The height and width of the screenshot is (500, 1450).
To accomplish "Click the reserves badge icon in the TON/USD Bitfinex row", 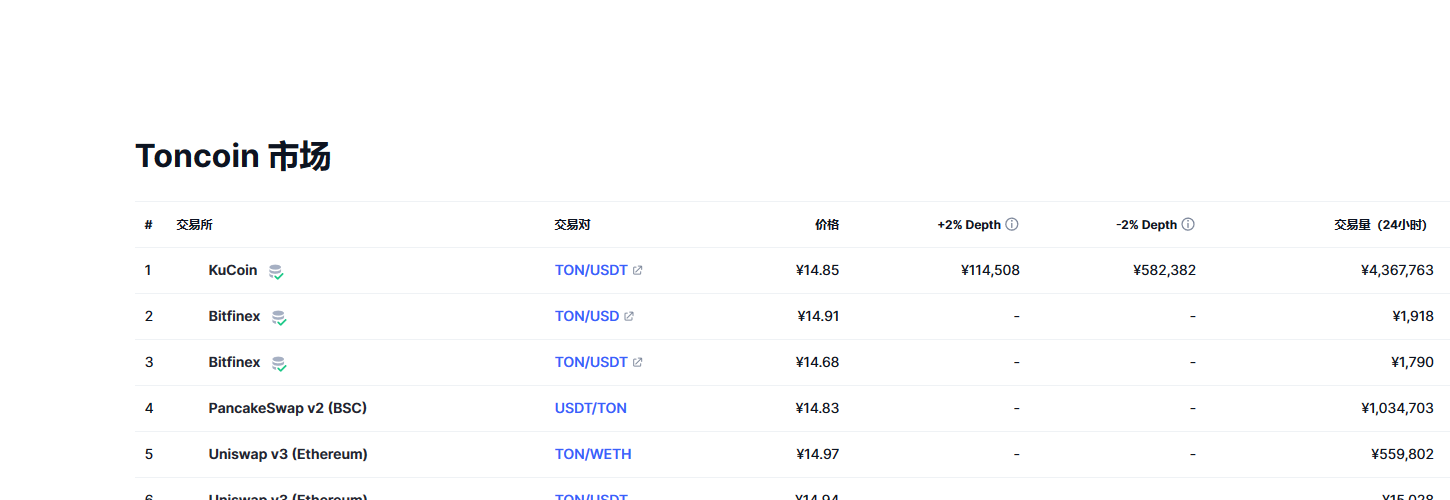I will click(279, 317).
